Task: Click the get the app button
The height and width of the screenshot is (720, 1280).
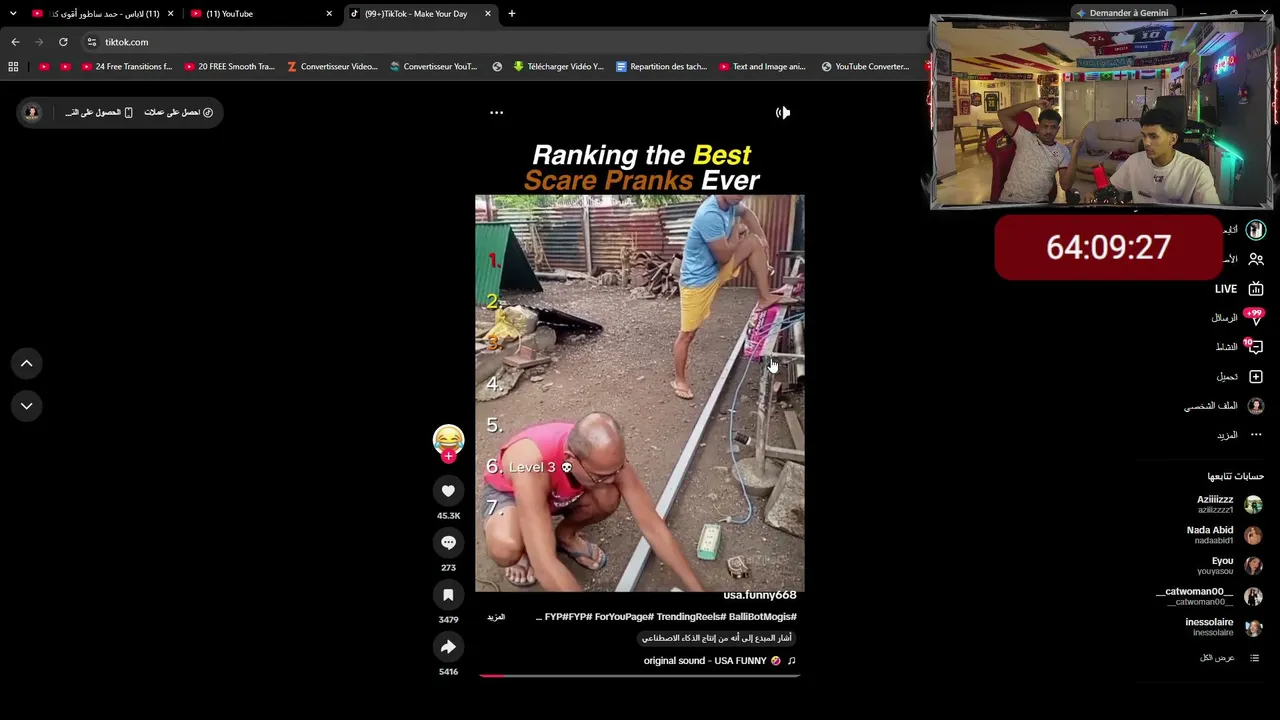Action: [99, 112]
